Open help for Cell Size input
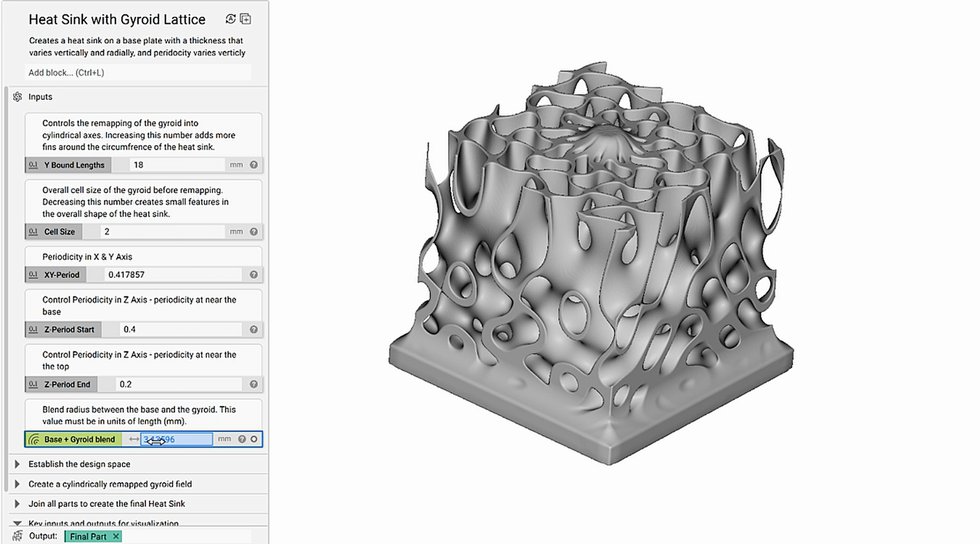 [254, 231]
